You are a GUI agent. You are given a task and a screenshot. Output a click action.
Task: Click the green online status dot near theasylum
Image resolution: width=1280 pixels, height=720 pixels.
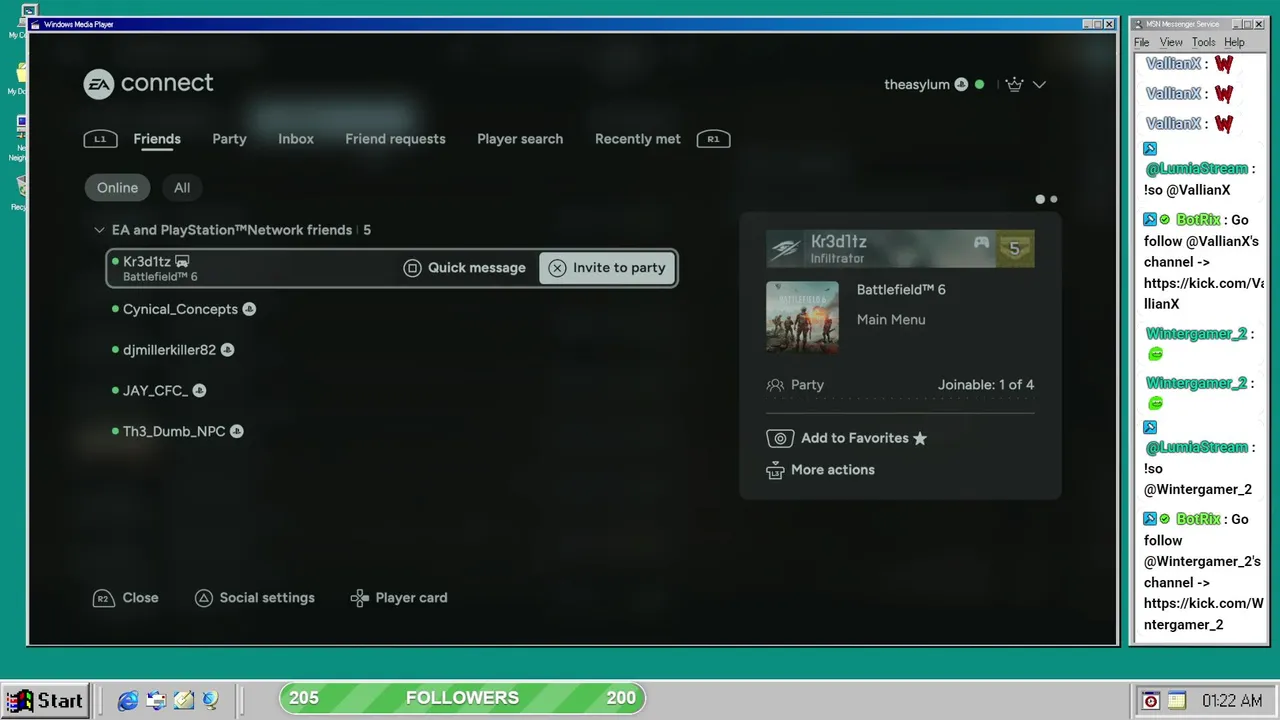[979, 85]
